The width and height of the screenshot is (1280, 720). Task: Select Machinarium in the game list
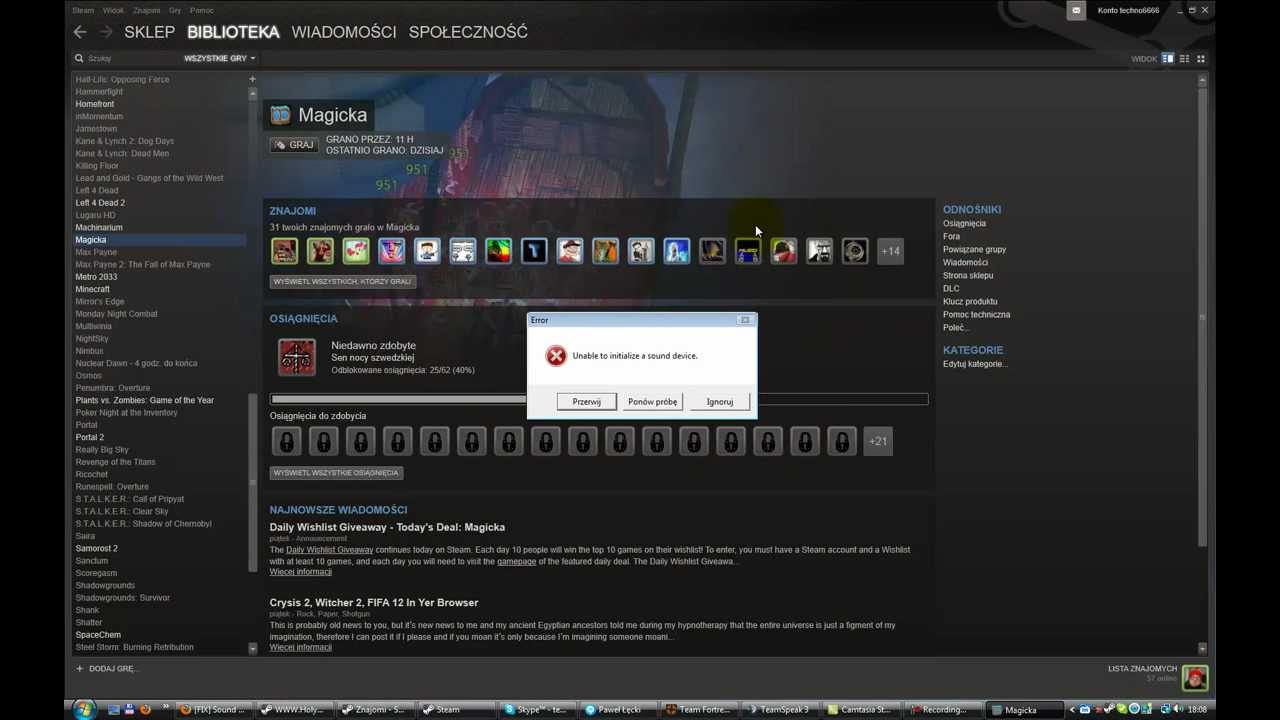99,227
